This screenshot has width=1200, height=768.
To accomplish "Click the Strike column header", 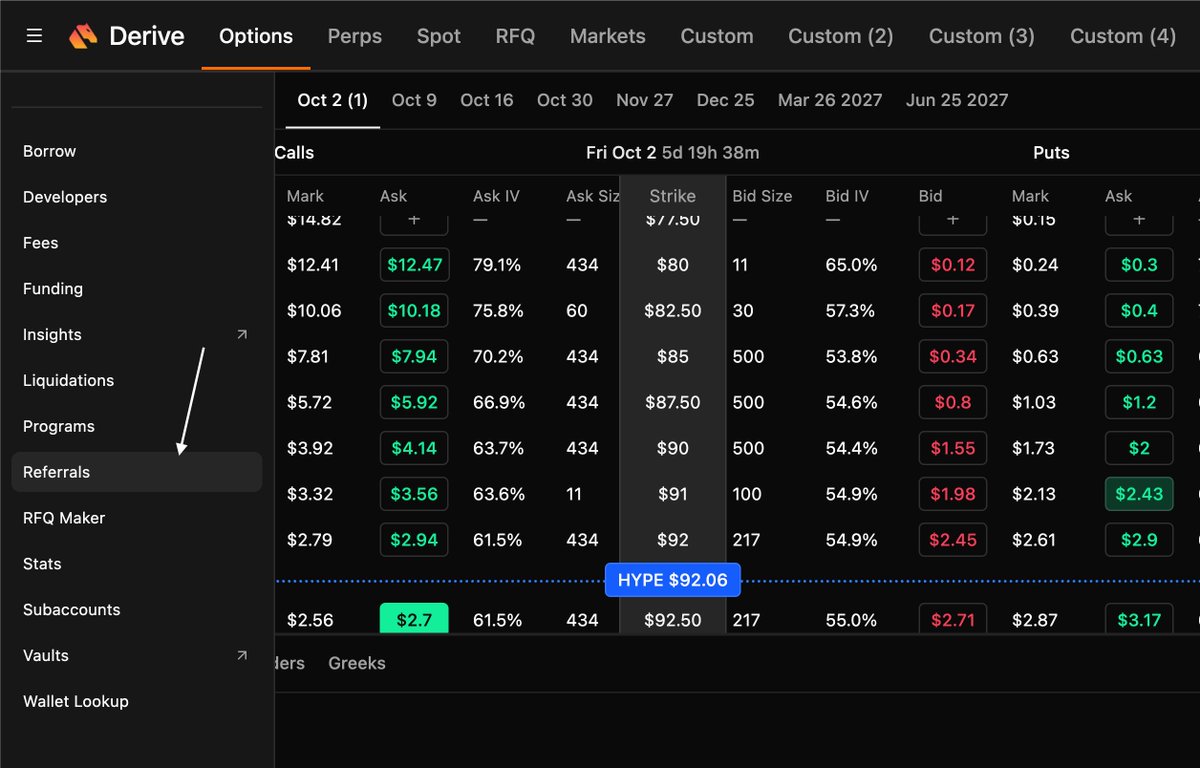I will pos(672,196).
